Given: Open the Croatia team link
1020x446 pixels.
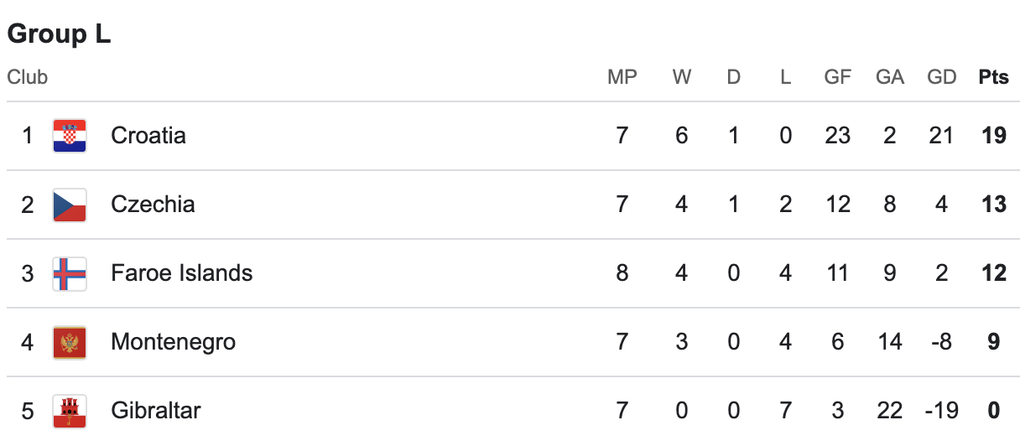Looking at the screenshot, I should click(148, 136).
